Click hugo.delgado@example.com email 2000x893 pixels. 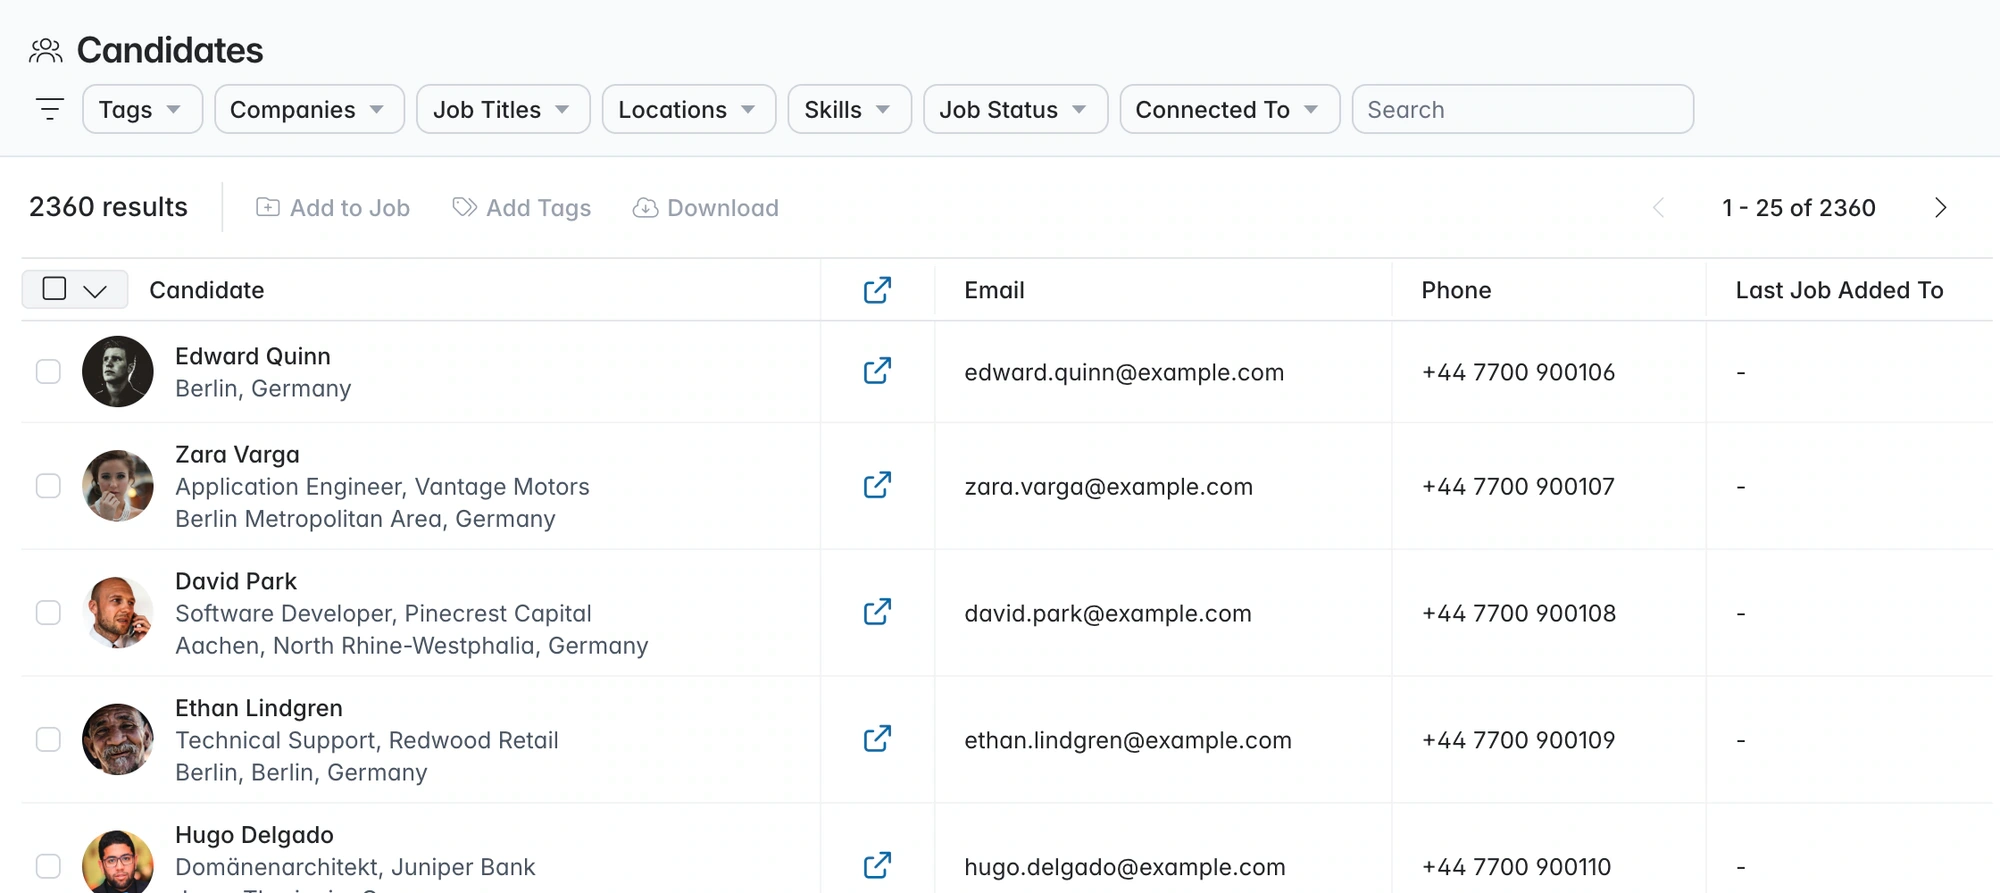click(1125, 867)
